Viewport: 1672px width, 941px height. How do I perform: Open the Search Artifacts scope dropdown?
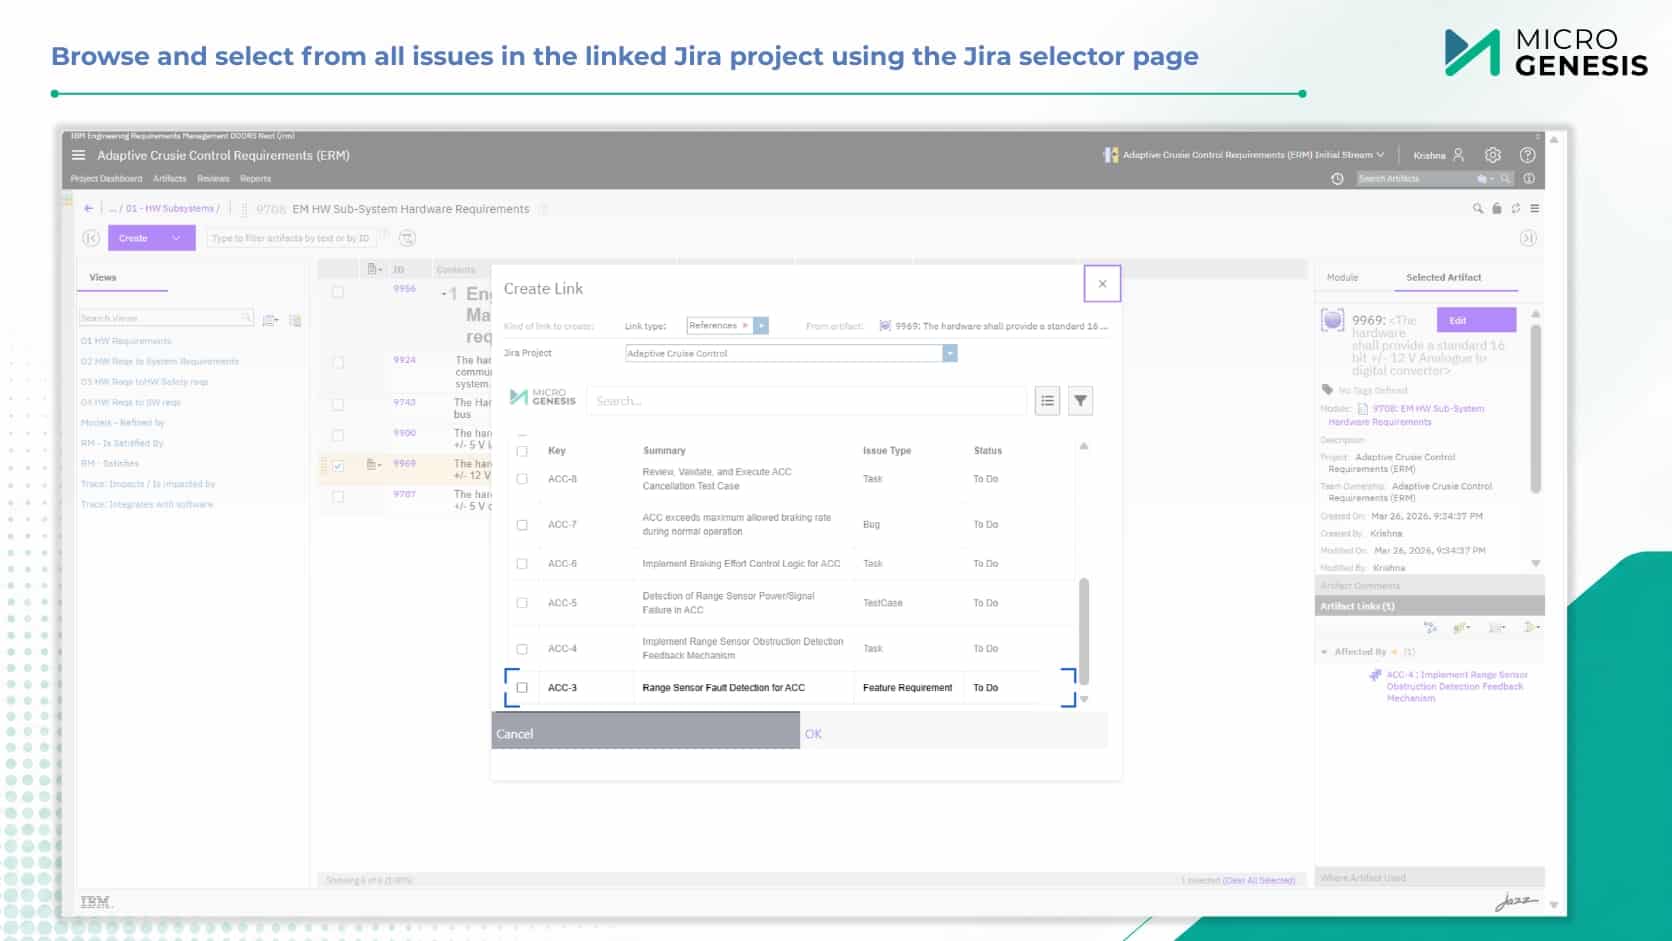1486,179
